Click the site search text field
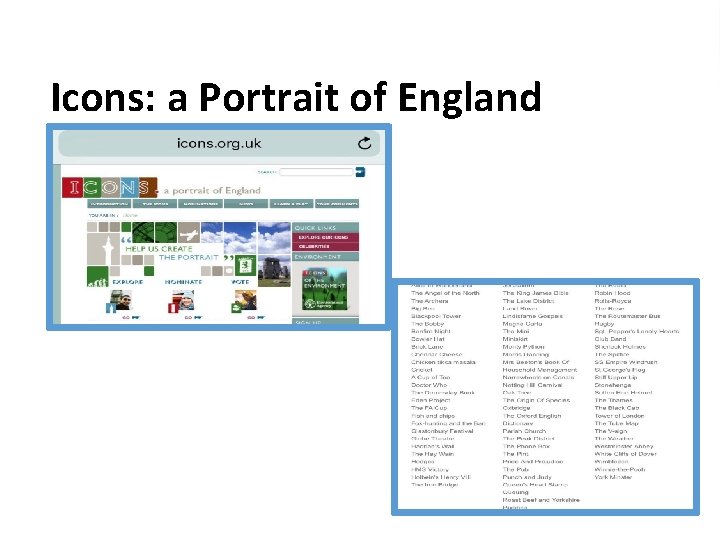 pyautogui.click(x=316, y=172)
